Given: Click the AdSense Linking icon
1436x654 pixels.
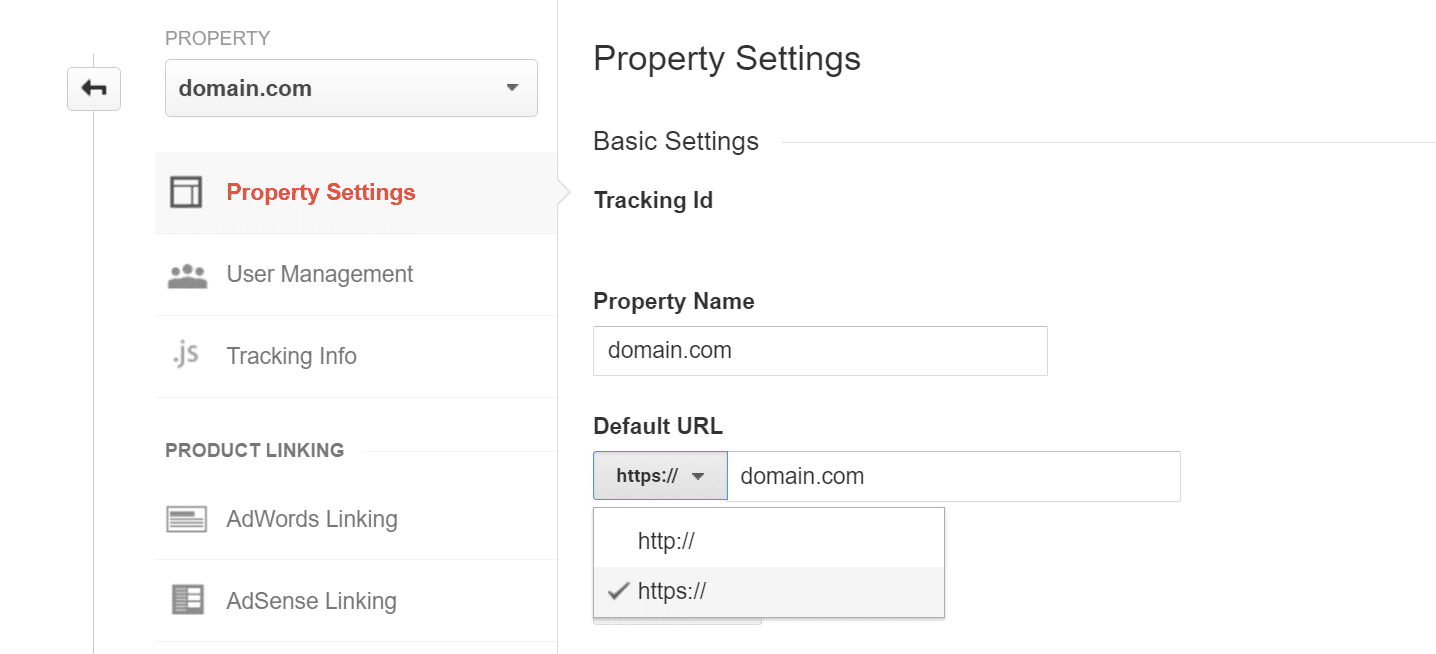Looking at the screenshot, I should [186, 600].
